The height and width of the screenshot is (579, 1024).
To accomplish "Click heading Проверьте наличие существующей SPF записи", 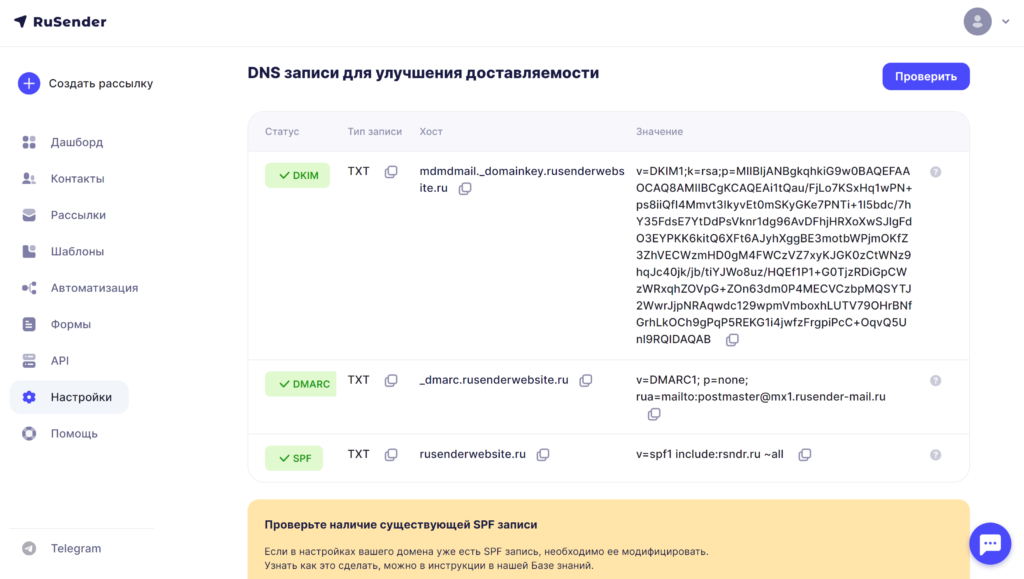I will [401, 525].
